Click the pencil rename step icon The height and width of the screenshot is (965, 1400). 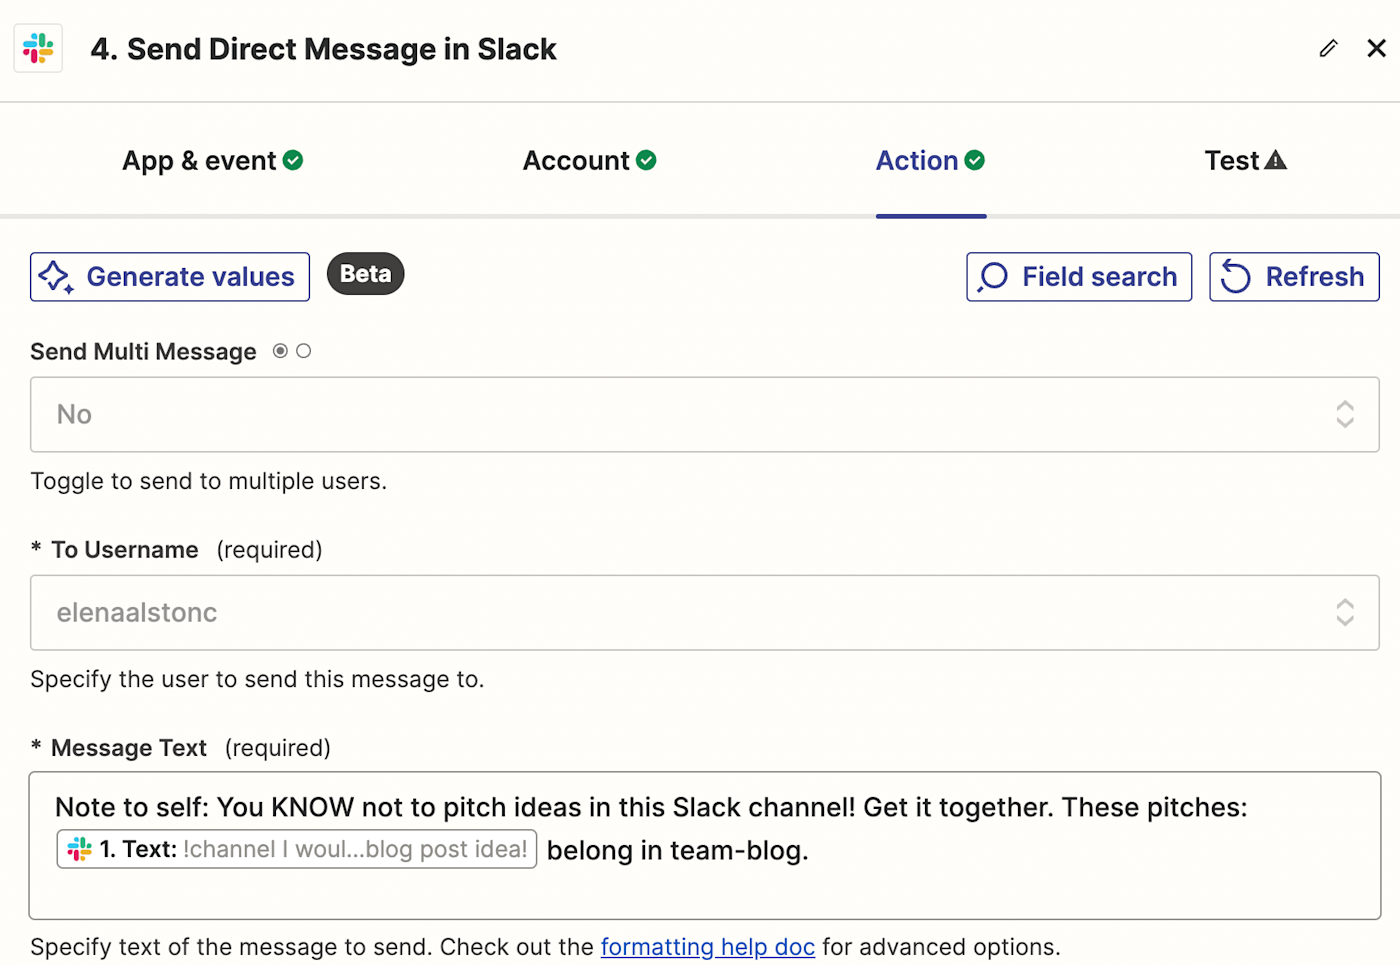point(1328,48)
